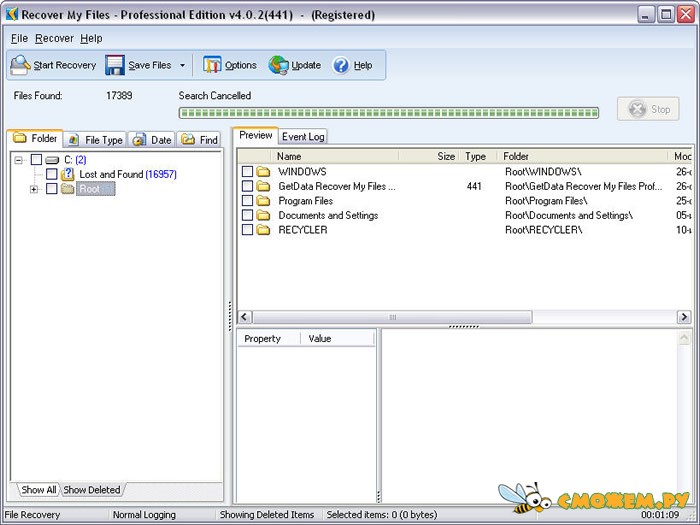Click the GetData Recover My Files folder icon
This screenshot has height=525, width=700.
tap(263, 186)
